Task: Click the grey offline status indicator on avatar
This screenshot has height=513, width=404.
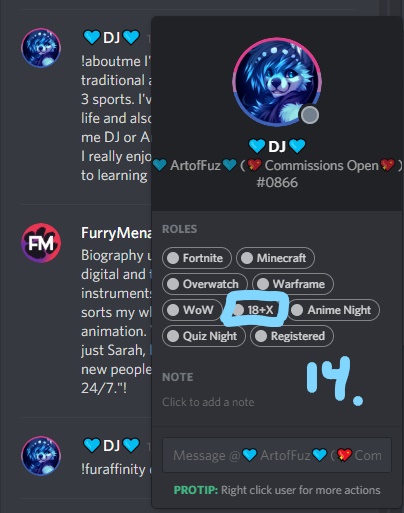Action: (310, 115)
